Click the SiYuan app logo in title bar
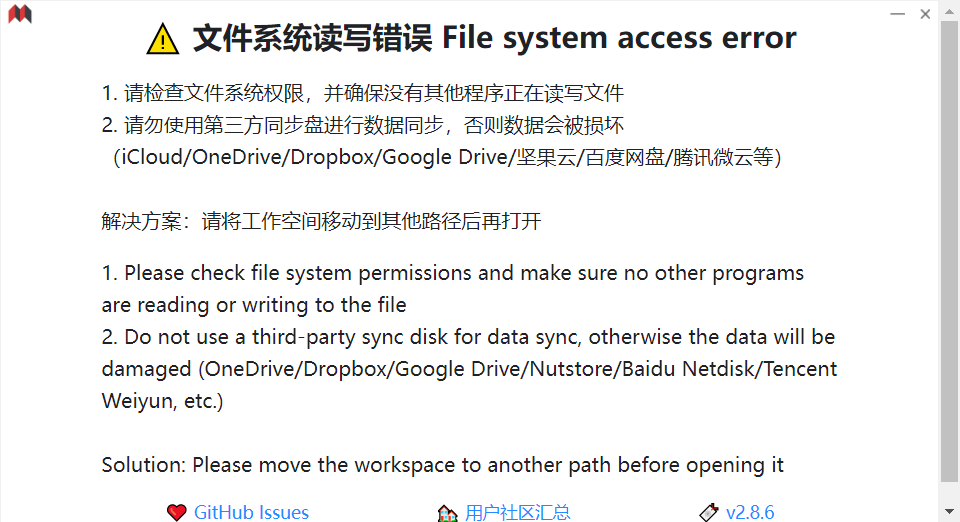This screenshot has width=960, height=522. click(20, 14)
